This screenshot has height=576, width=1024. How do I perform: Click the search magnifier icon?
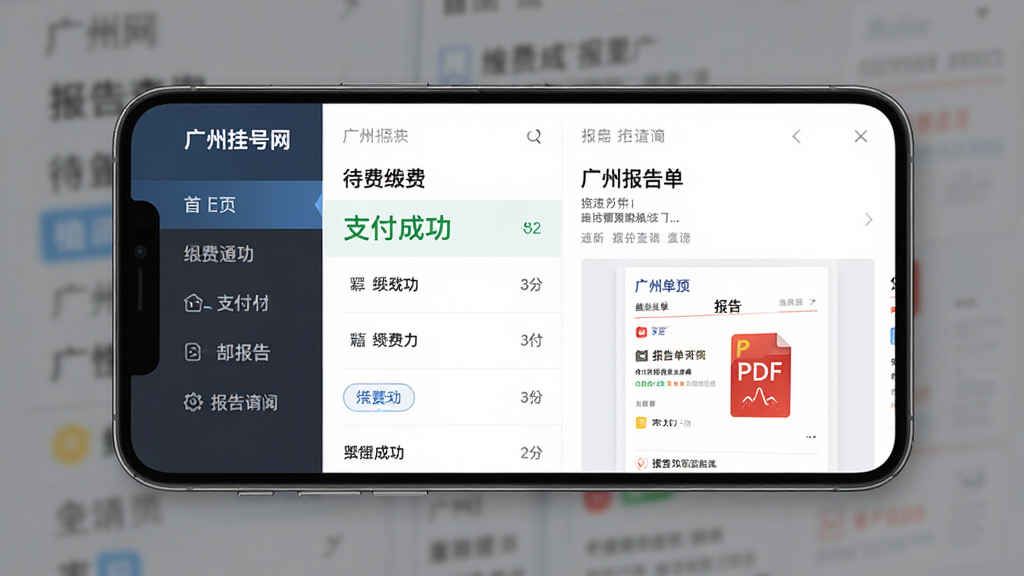534,136
